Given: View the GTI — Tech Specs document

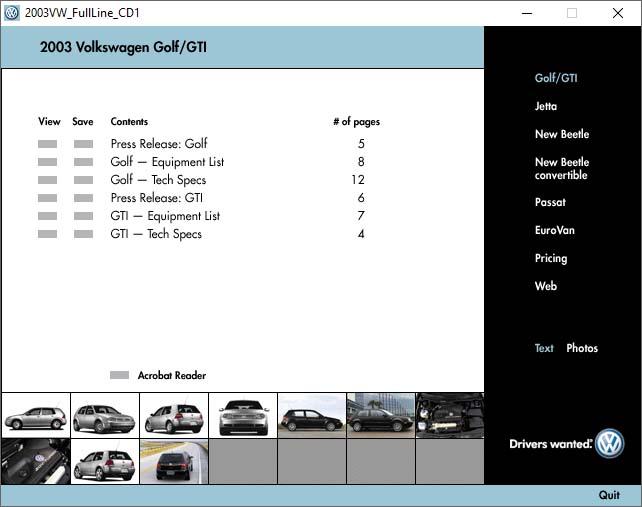Looking at the screenshot, I should click(47, 234).
